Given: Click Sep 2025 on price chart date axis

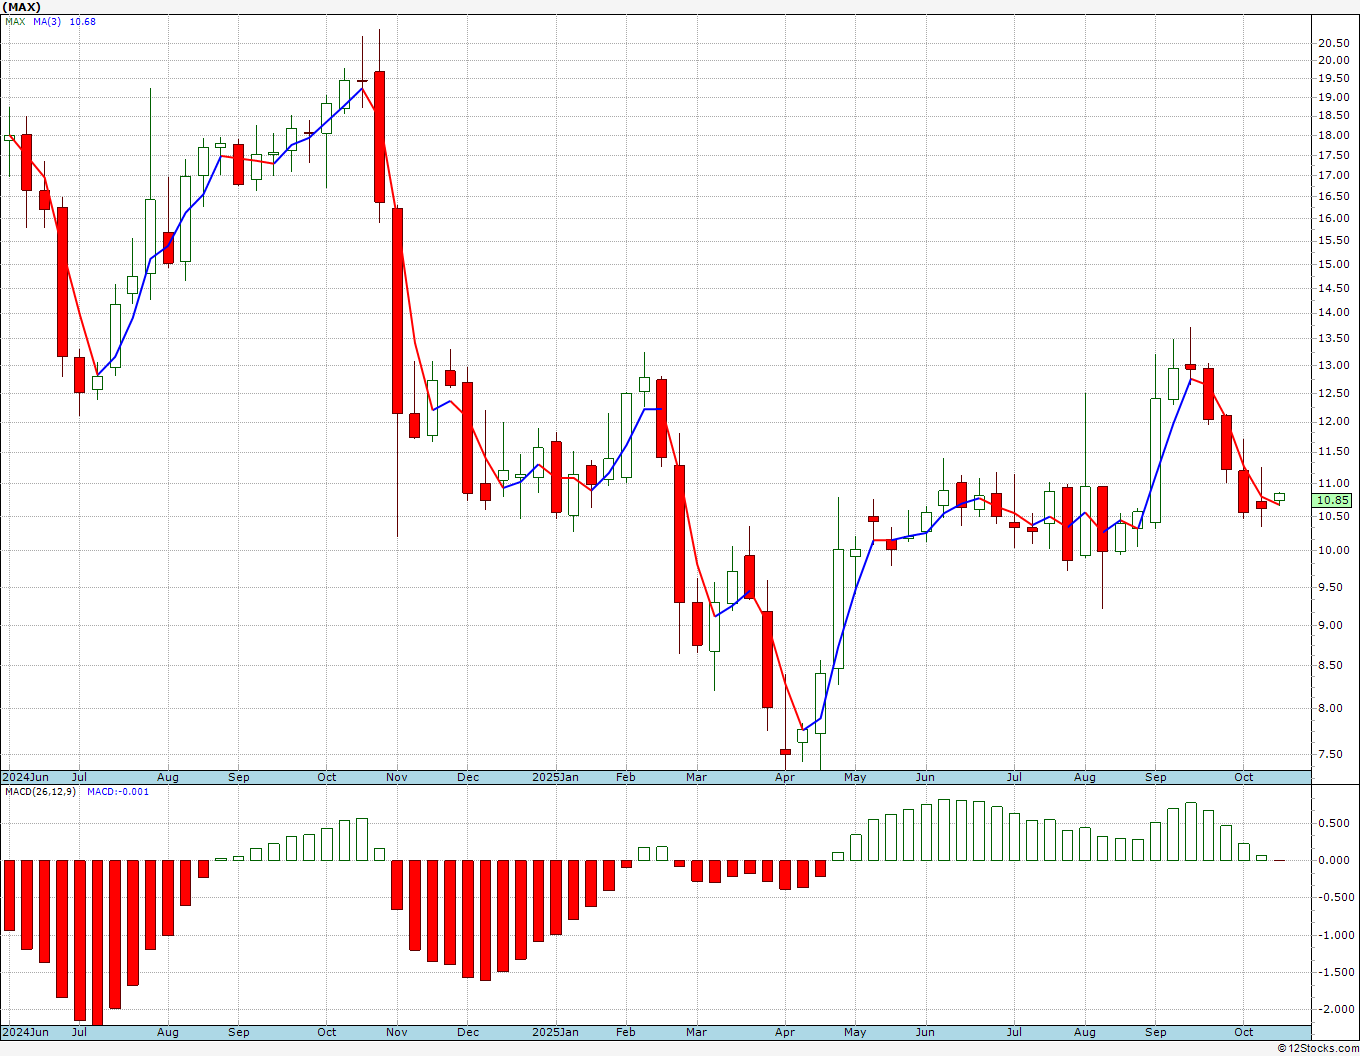Looking at the screenshot, I should click(1156, 777).
